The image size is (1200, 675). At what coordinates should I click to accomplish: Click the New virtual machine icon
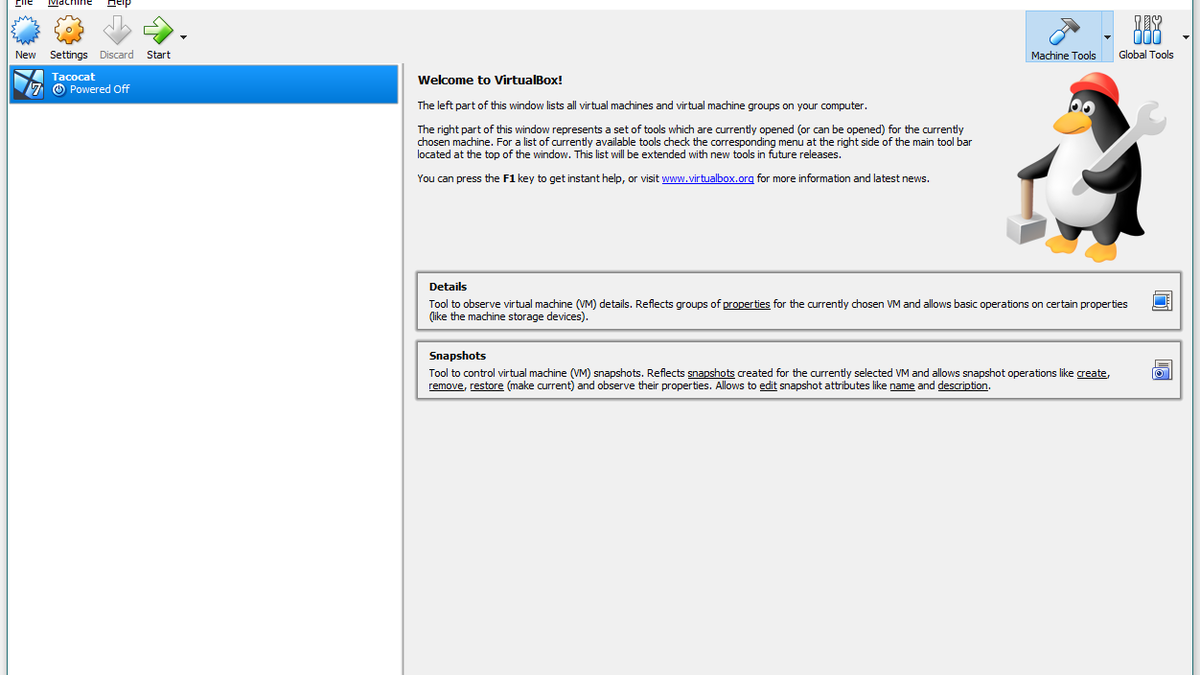[25, 31]
